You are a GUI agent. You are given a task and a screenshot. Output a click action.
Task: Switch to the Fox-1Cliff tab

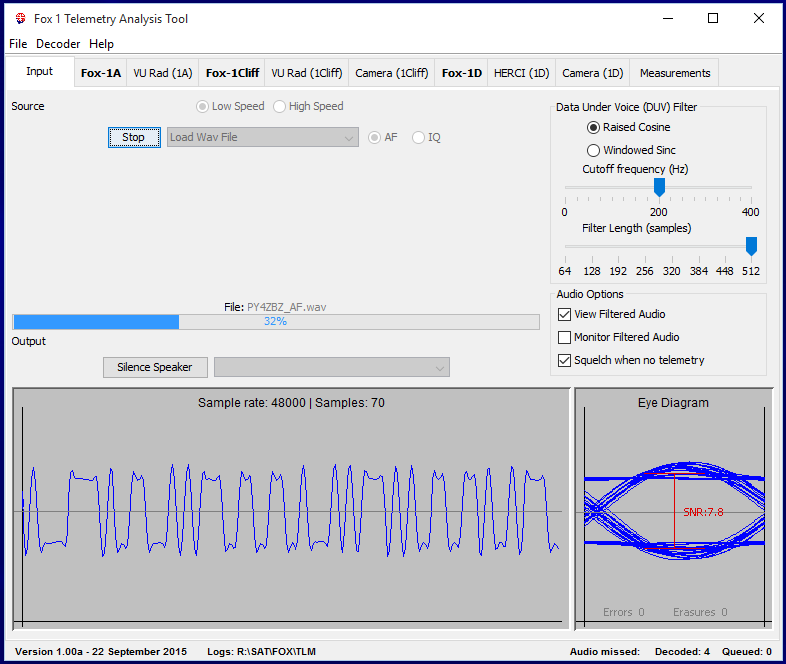pyautogui.click(x=232, y=73)
